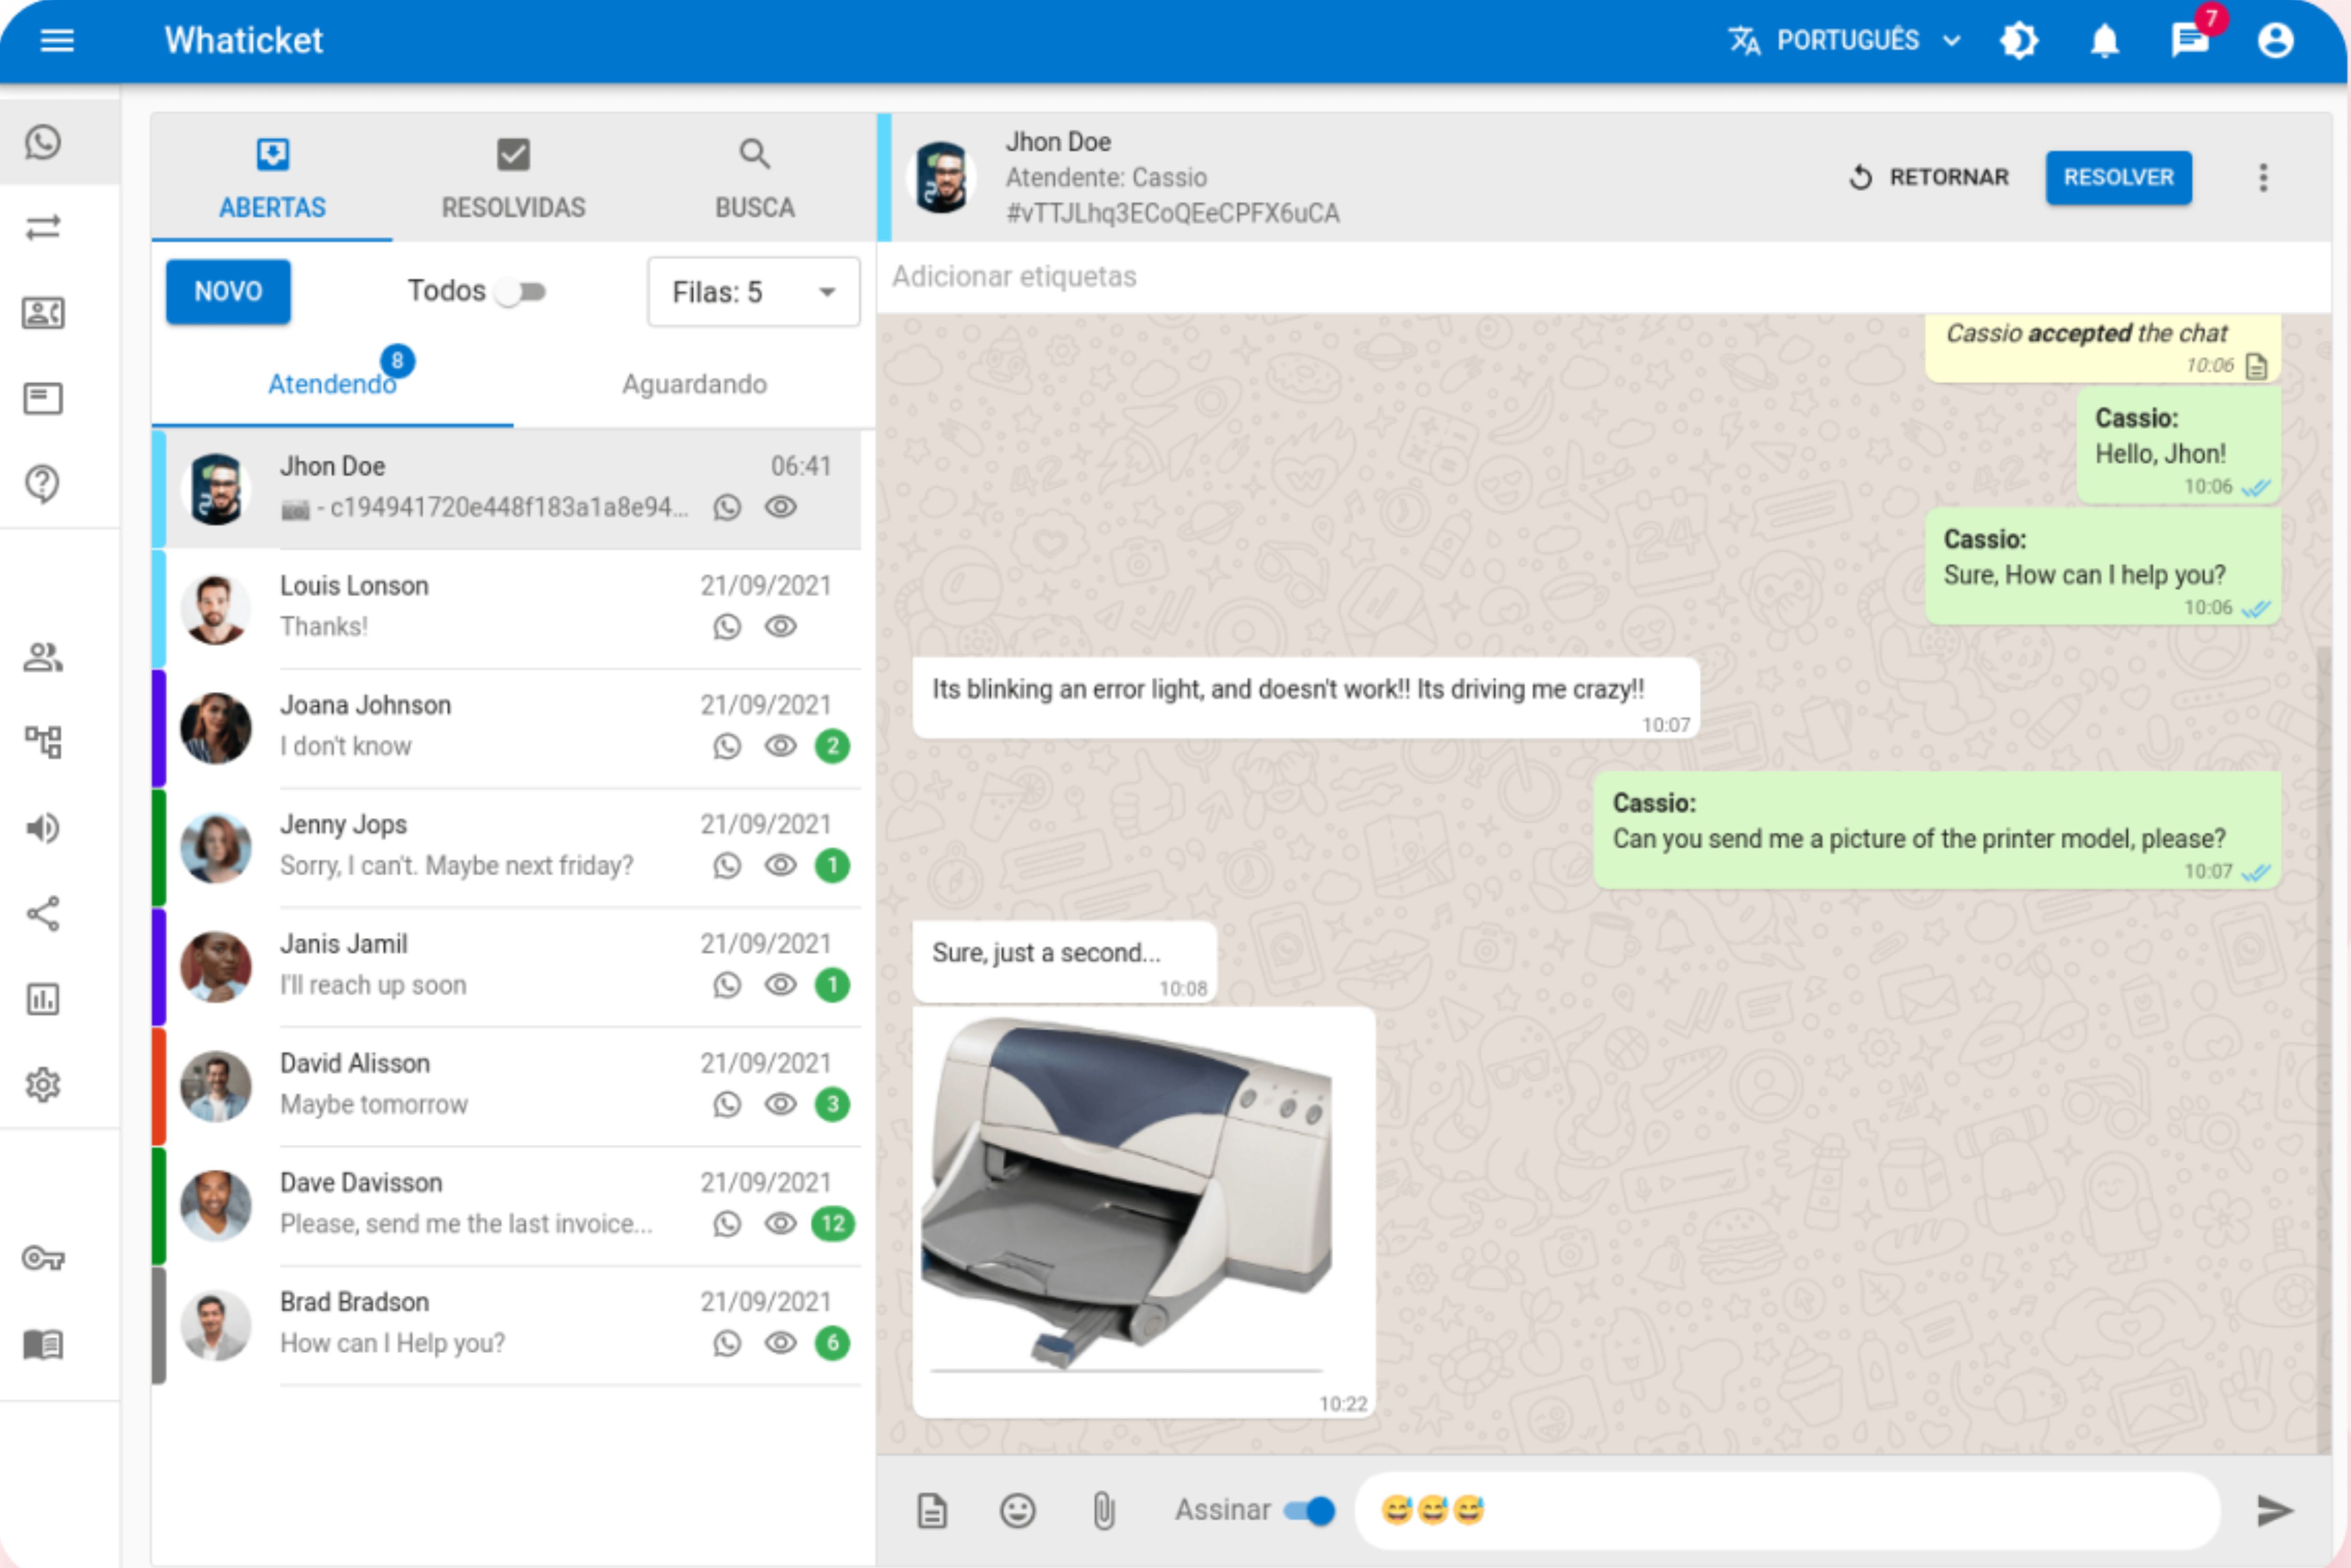Click the Resolver button
The height and width of the screenshot is (1568, 2351).
point(2118,178)
